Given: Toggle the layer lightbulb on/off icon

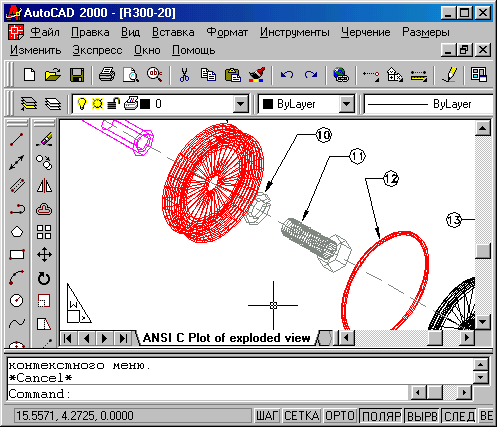Looking at the screenshot, I should (82, 104).
